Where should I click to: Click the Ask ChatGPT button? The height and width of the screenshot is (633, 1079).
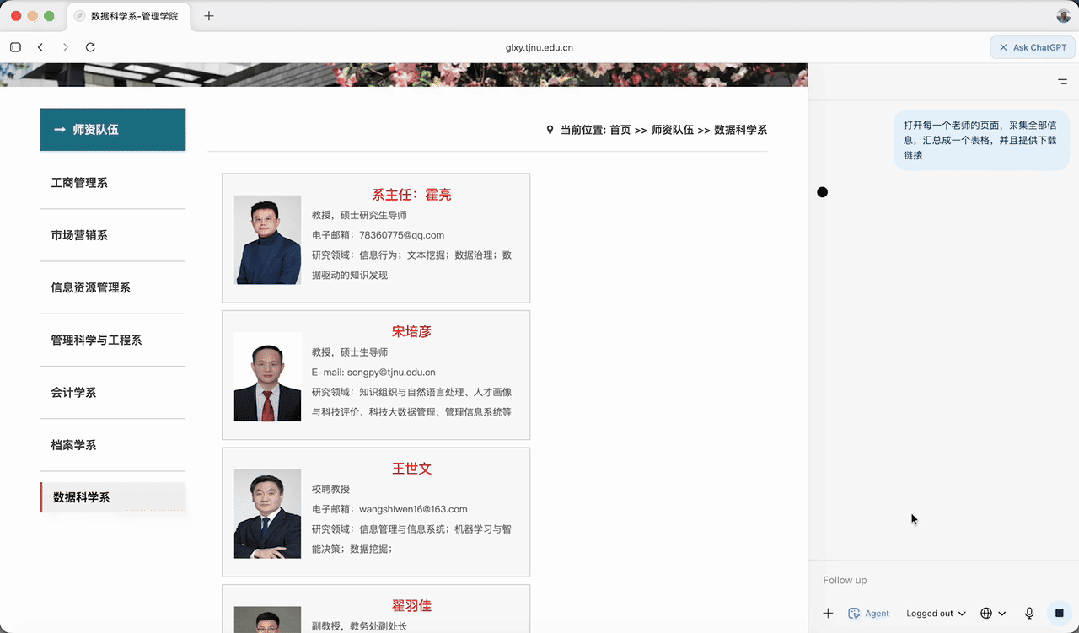[1033, 47]
